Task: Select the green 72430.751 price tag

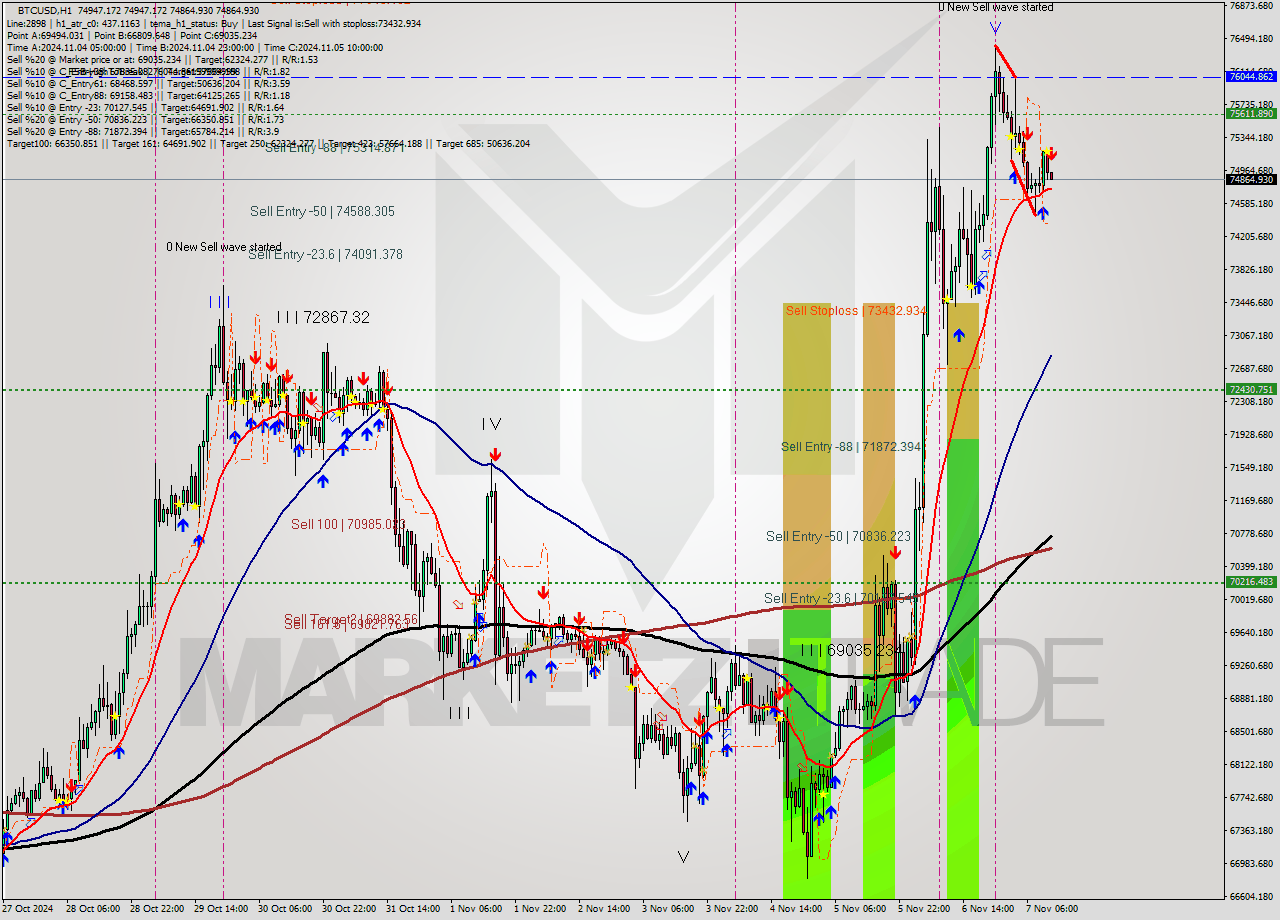Action: coord(1251,389)
